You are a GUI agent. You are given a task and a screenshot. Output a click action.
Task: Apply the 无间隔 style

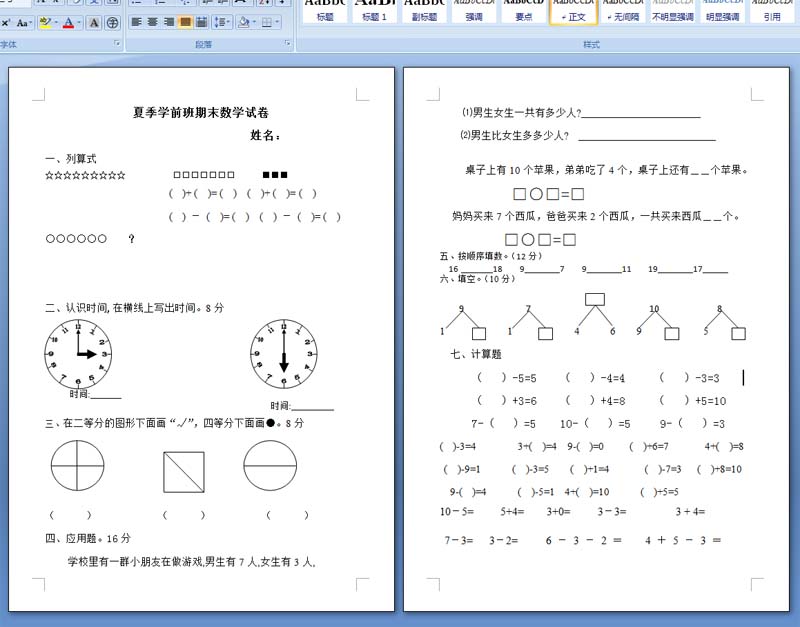(x=623, y=11)
